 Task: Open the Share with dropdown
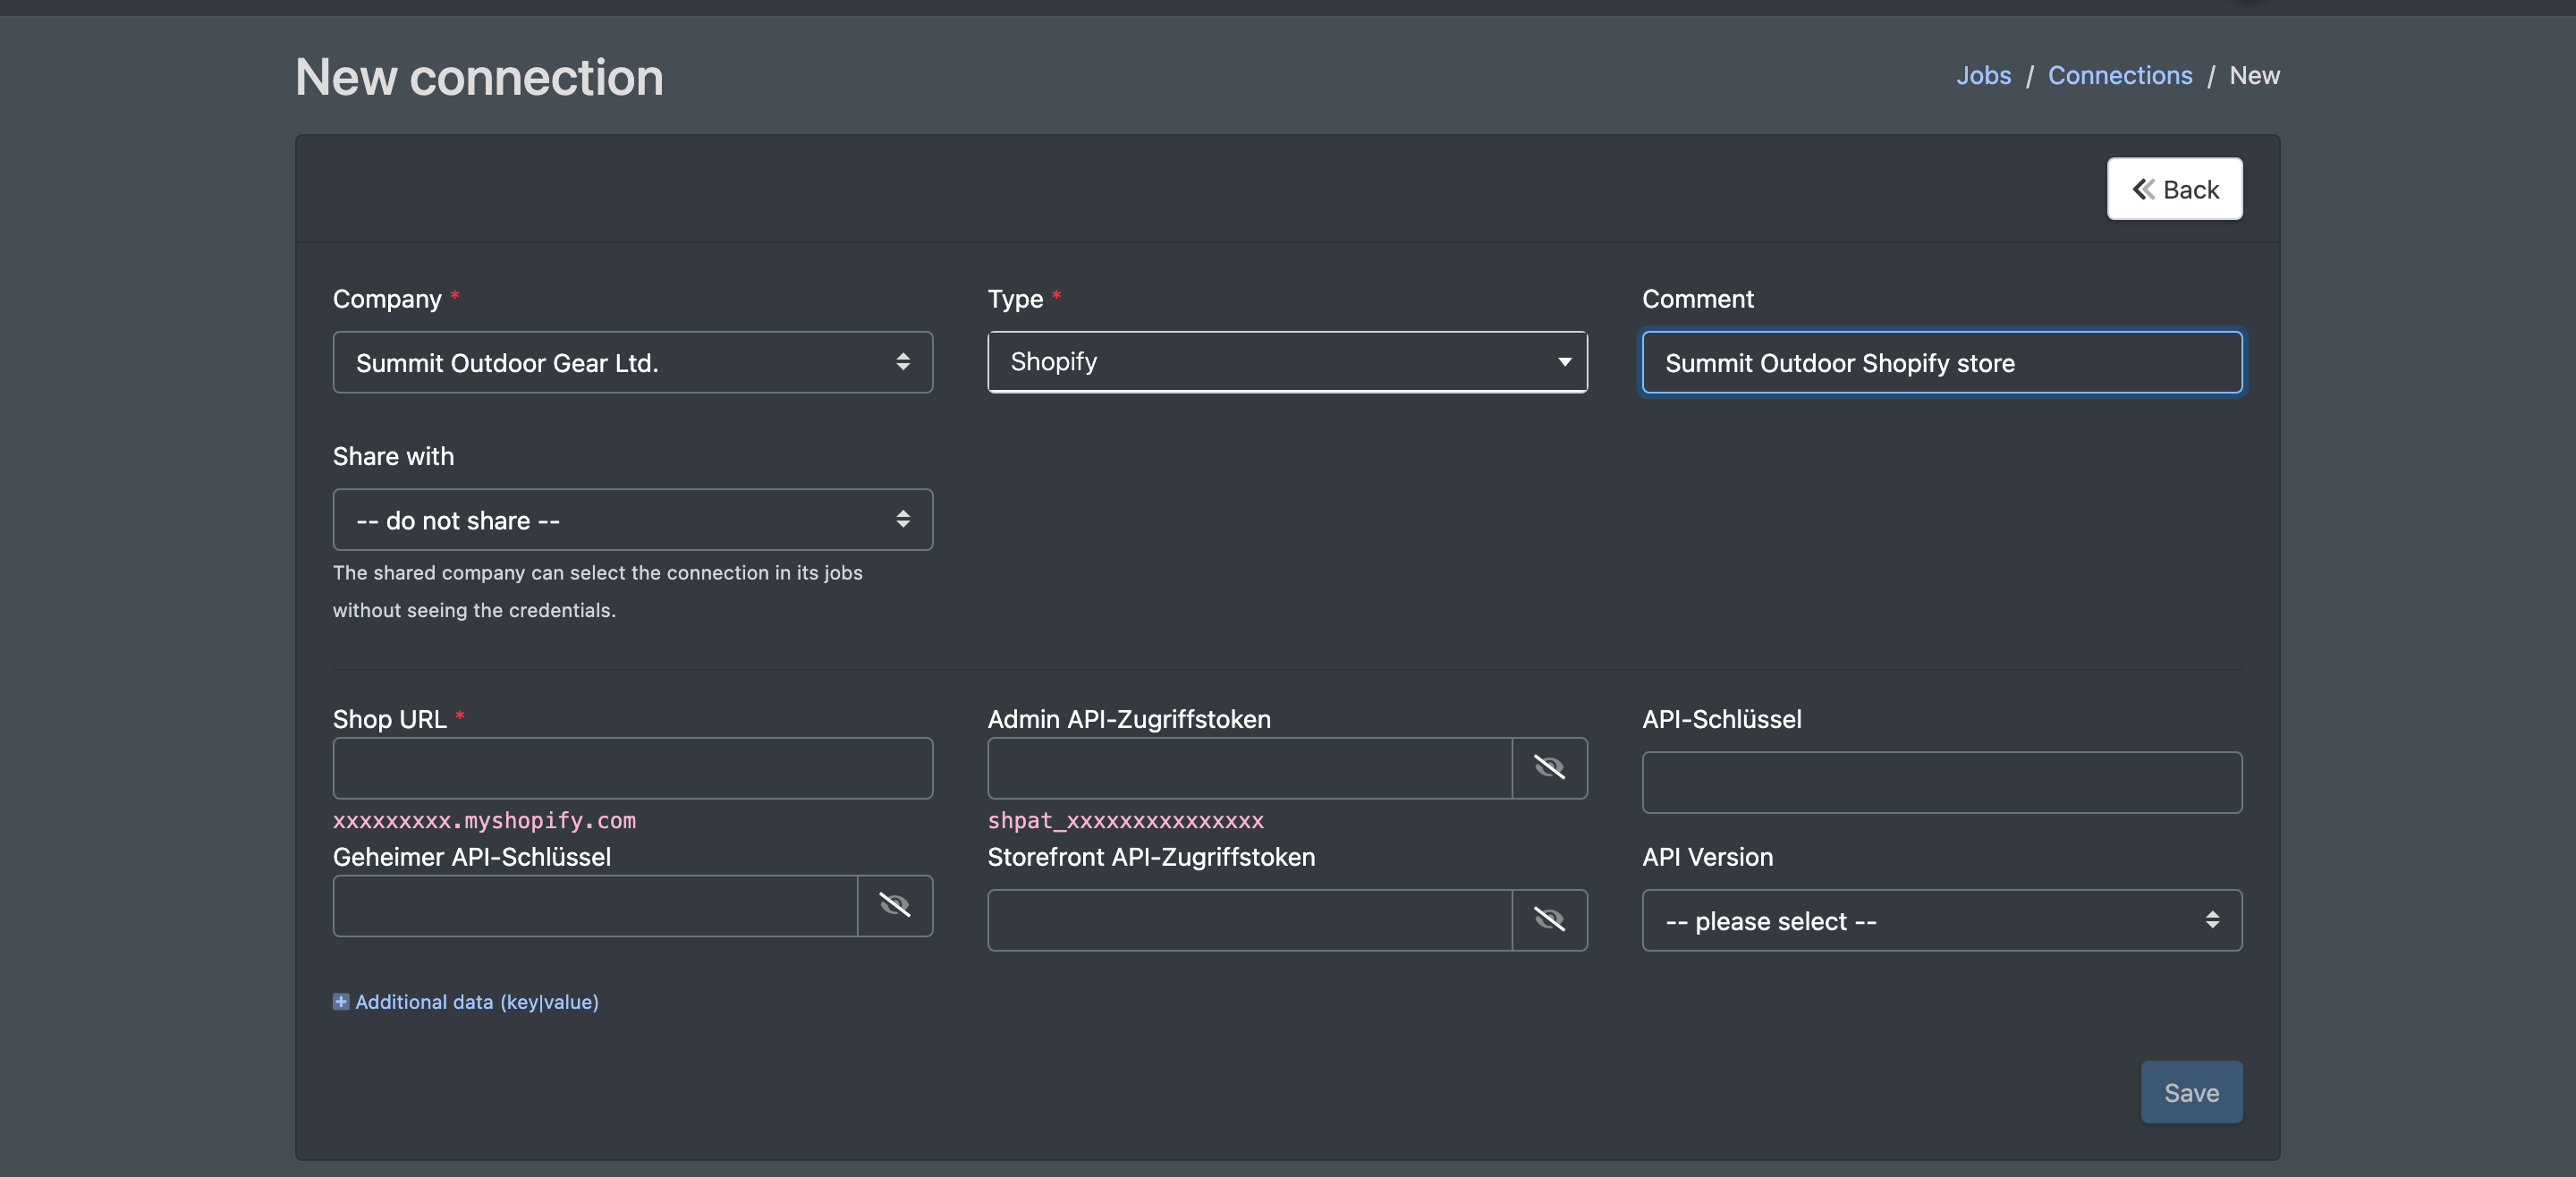[632, 519]
